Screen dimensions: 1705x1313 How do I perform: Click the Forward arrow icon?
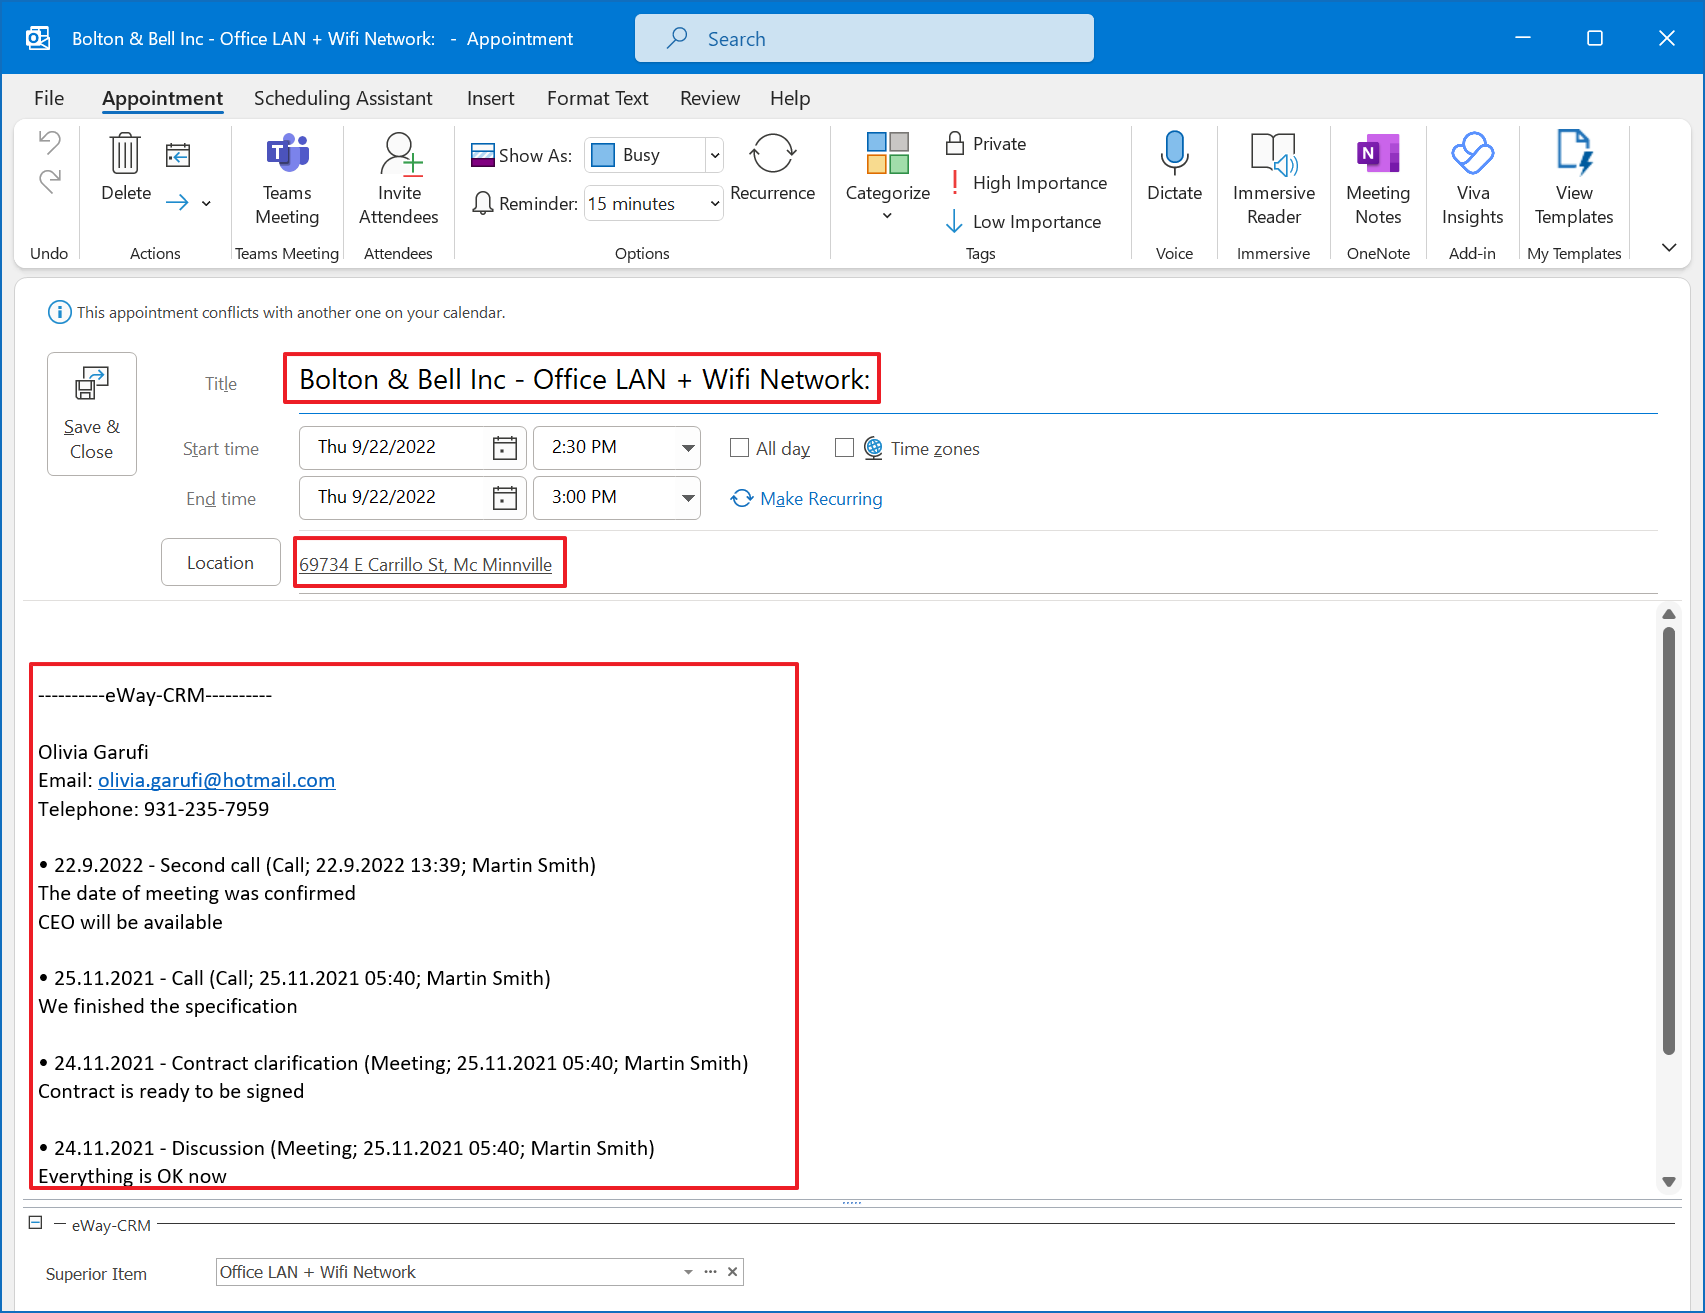177,203
